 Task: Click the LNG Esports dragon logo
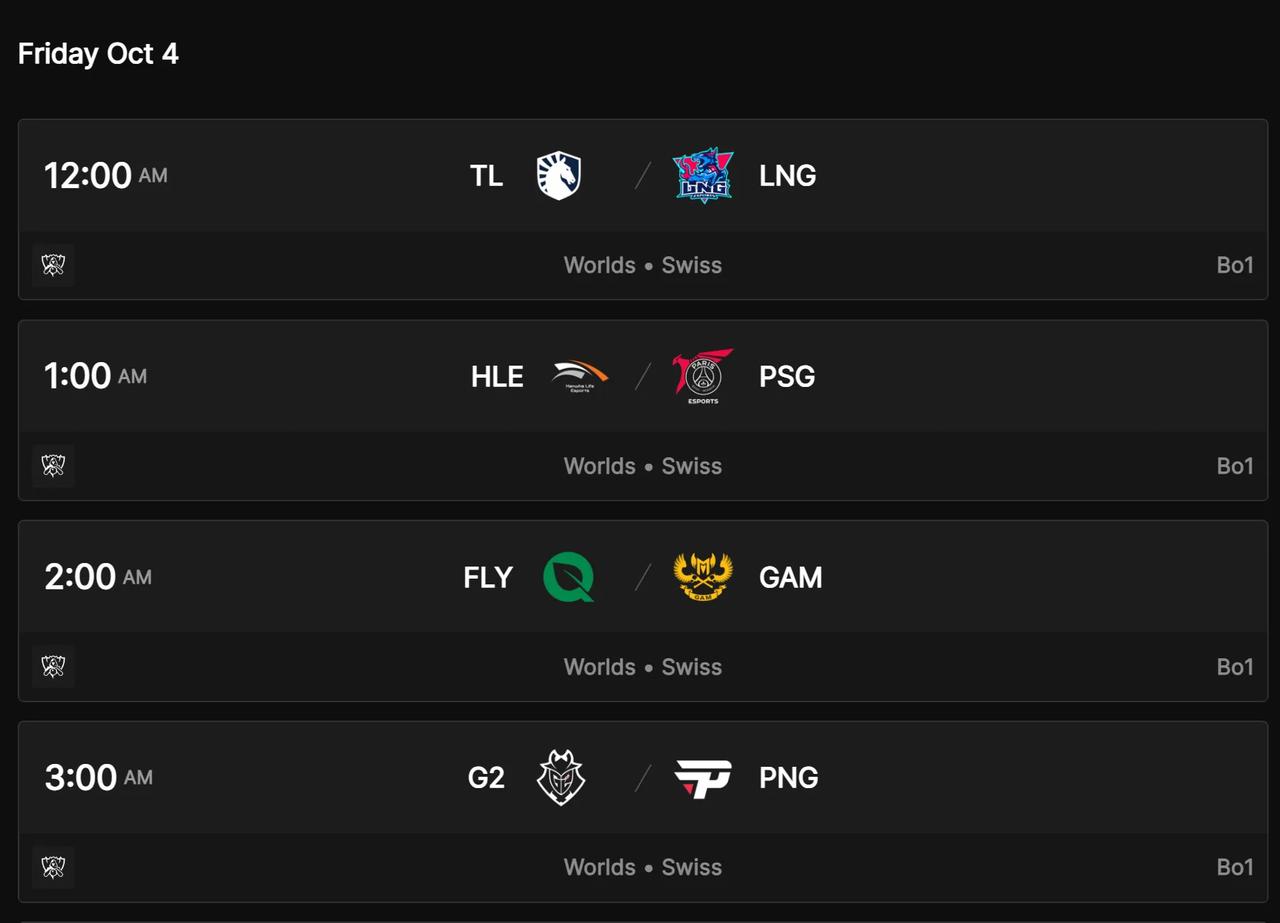[x=703, y=176]
